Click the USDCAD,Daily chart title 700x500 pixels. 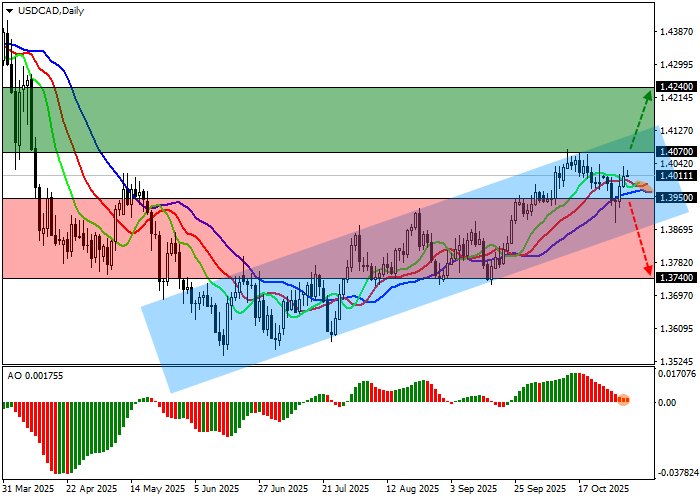click(51, 11)
